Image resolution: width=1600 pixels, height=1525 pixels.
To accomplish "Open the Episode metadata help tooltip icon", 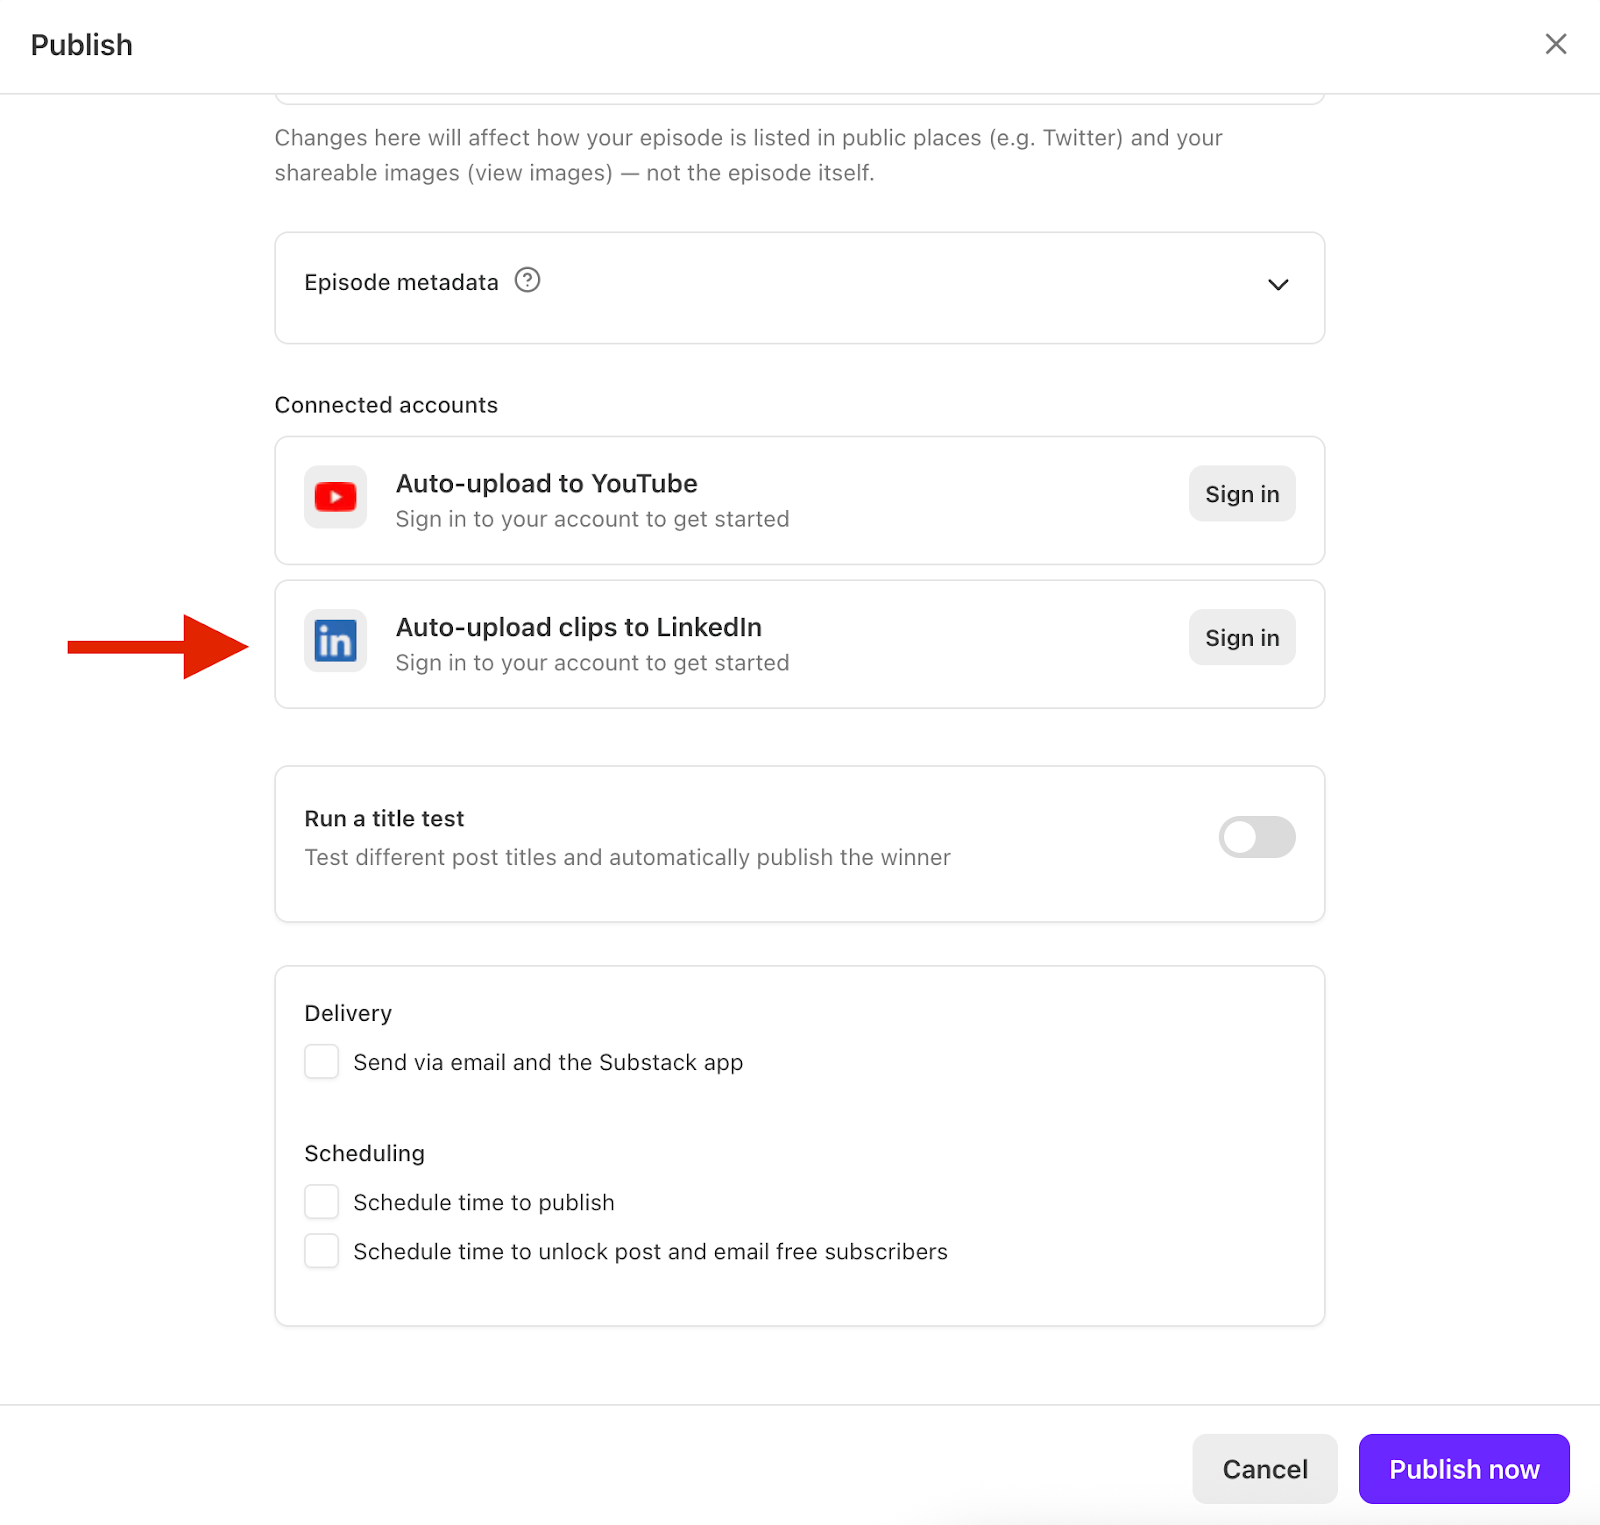I will pos(528,281).
